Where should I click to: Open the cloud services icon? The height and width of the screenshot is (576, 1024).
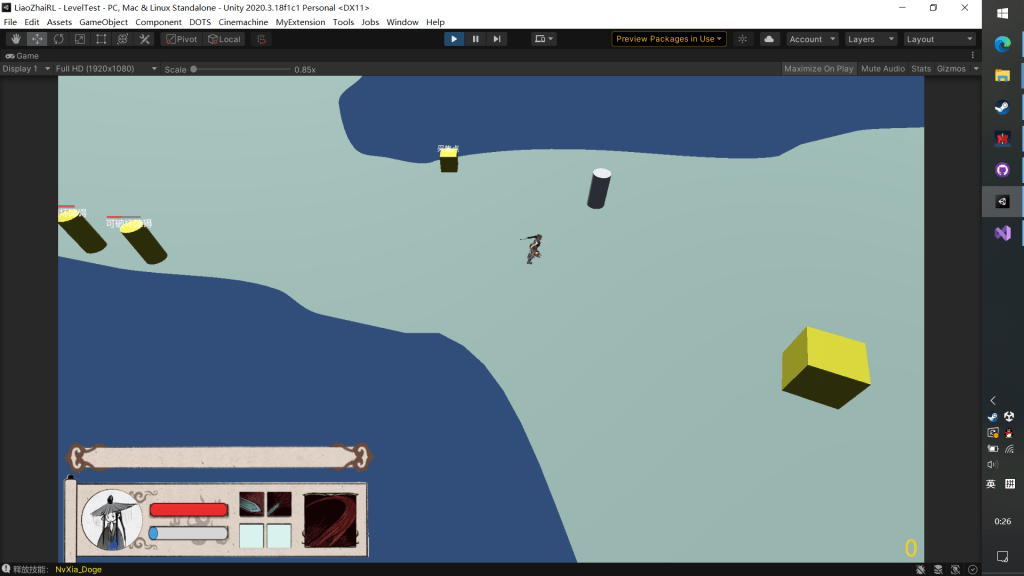(769, 39)
